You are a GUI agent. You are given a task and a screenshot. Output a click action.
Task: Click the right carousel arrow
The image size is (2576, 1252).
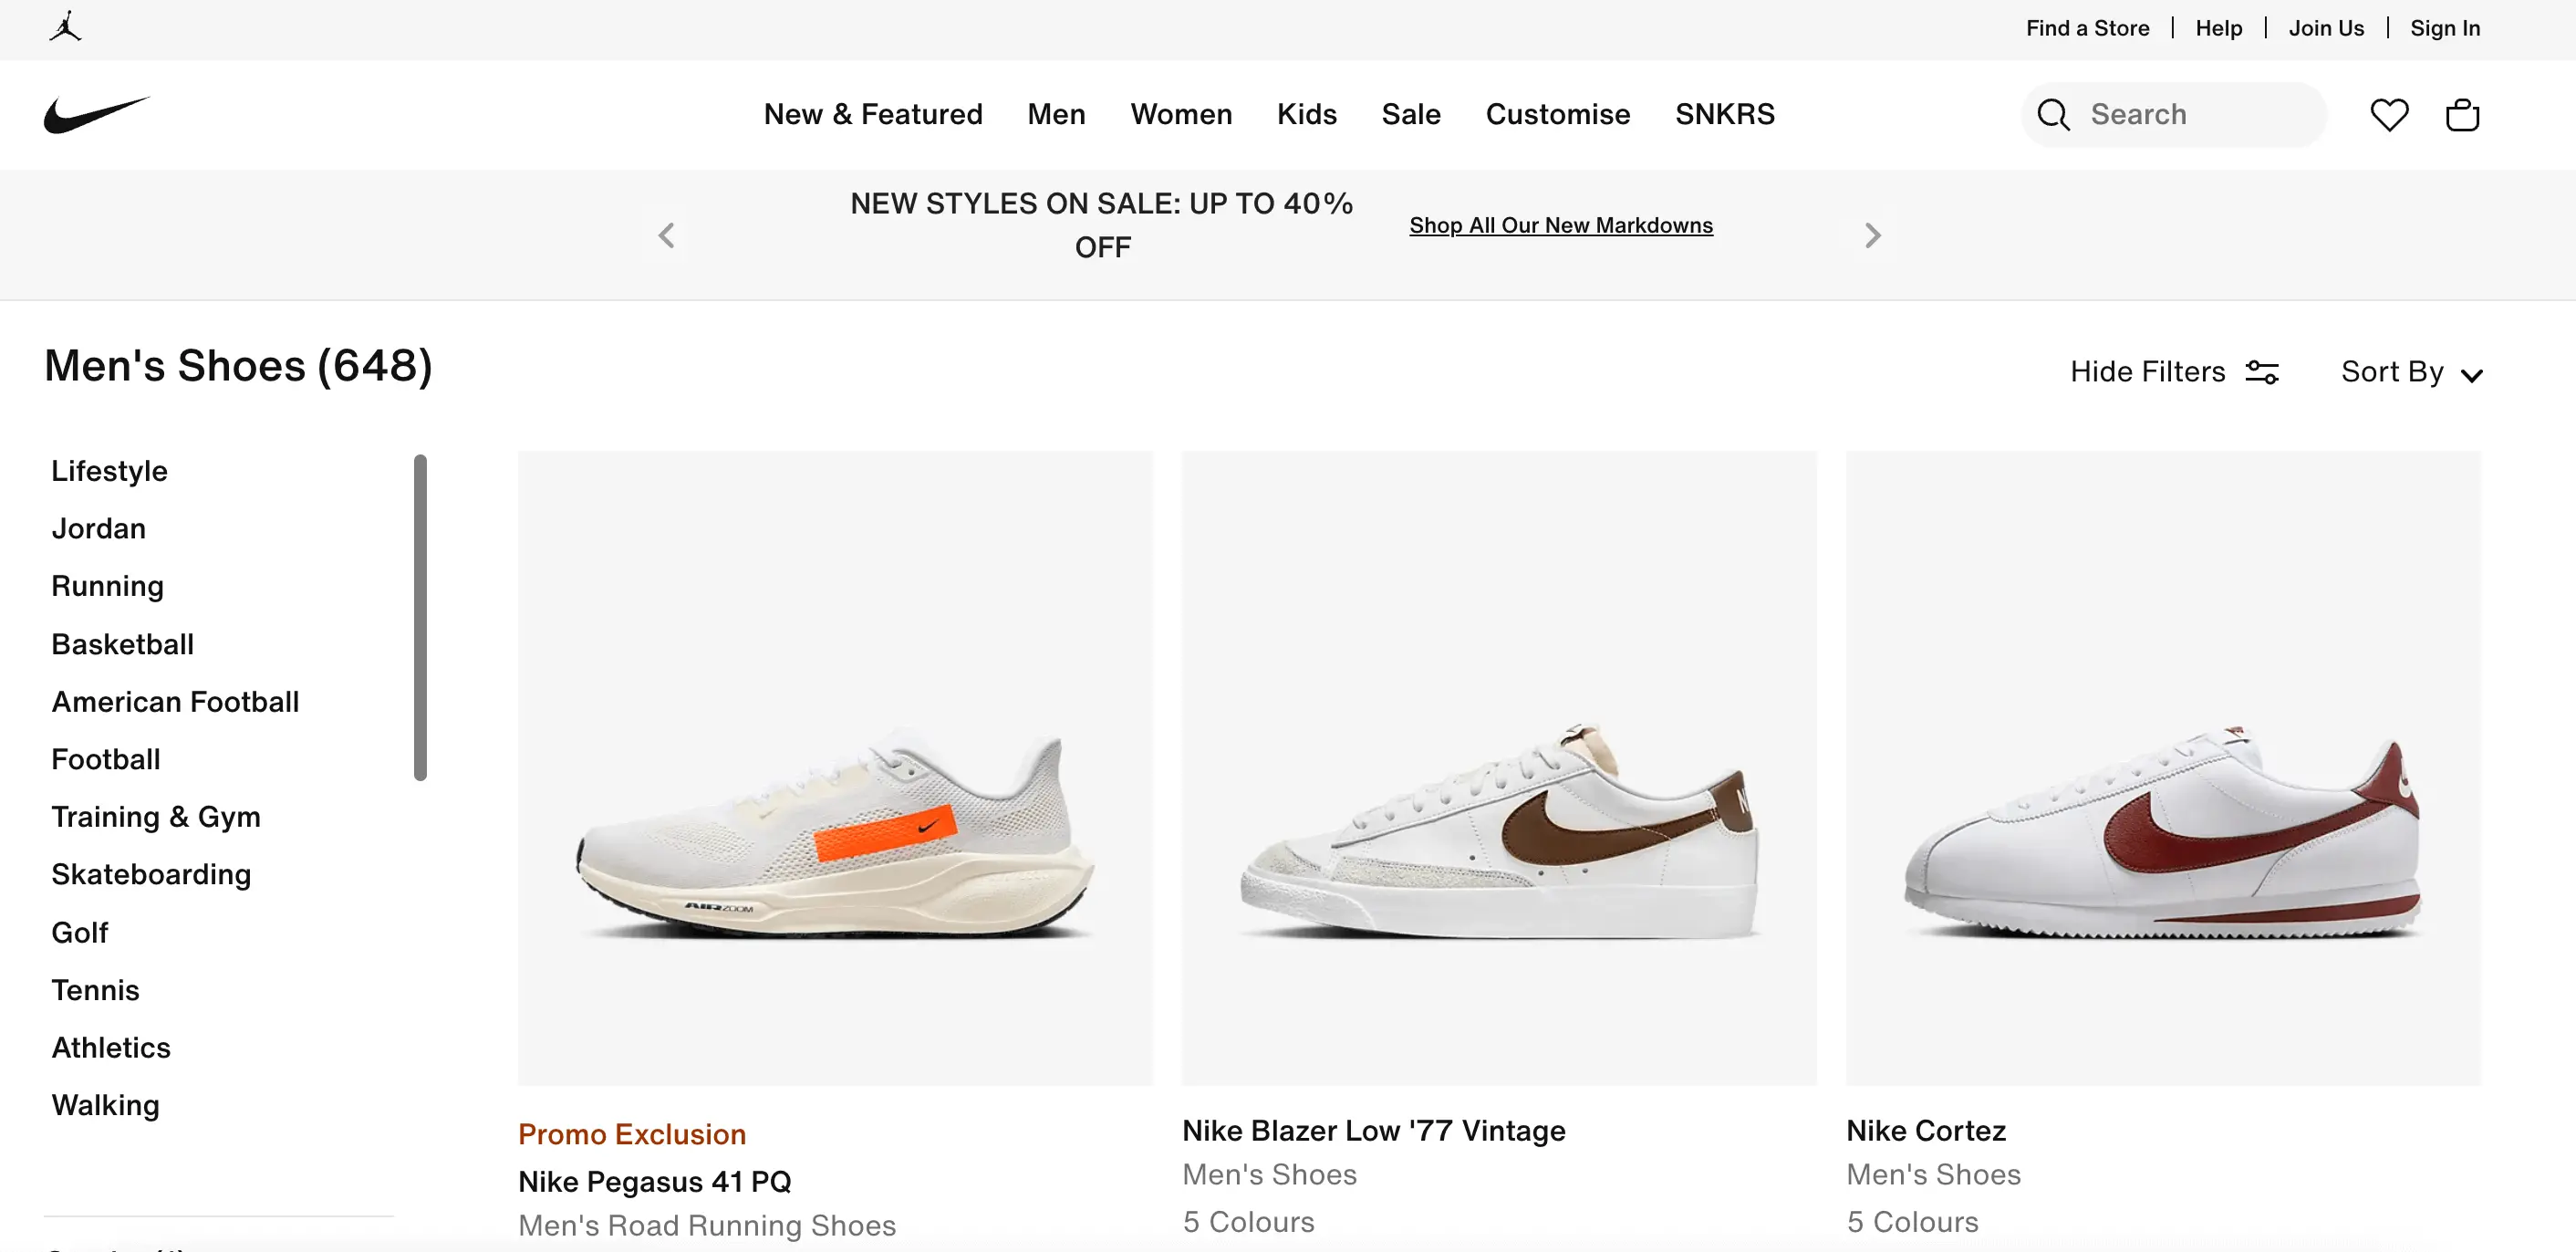1872,234
